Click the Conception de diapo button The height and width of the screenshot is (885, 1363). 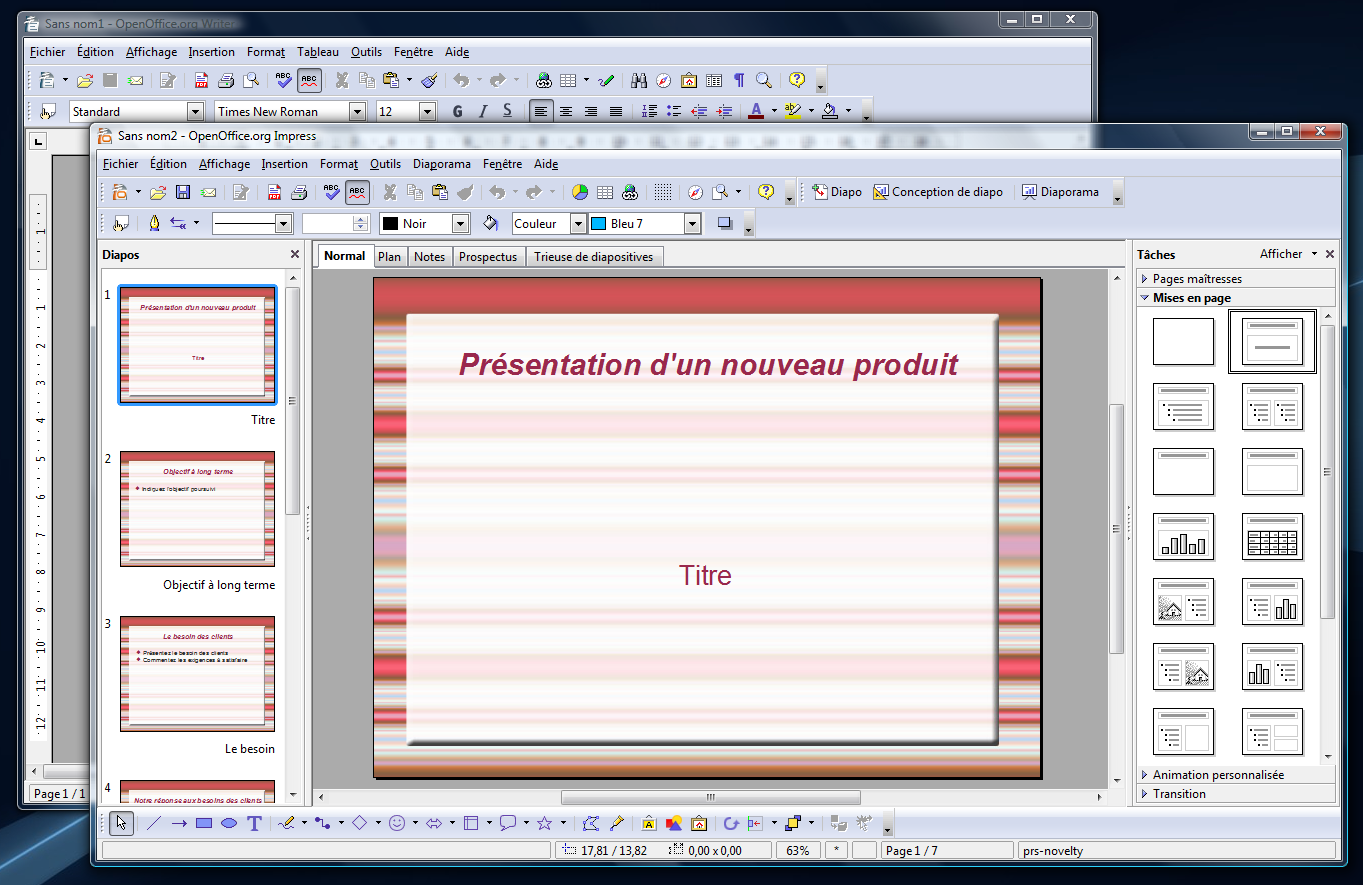[938, 192]
